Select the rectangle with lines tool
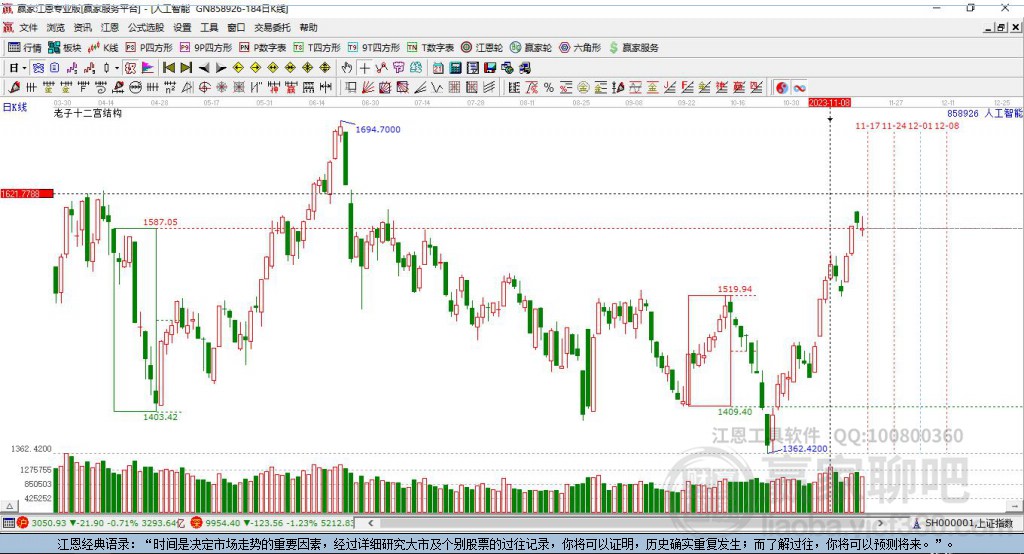Screen dimensions: 1024x554 pos(351,88)
